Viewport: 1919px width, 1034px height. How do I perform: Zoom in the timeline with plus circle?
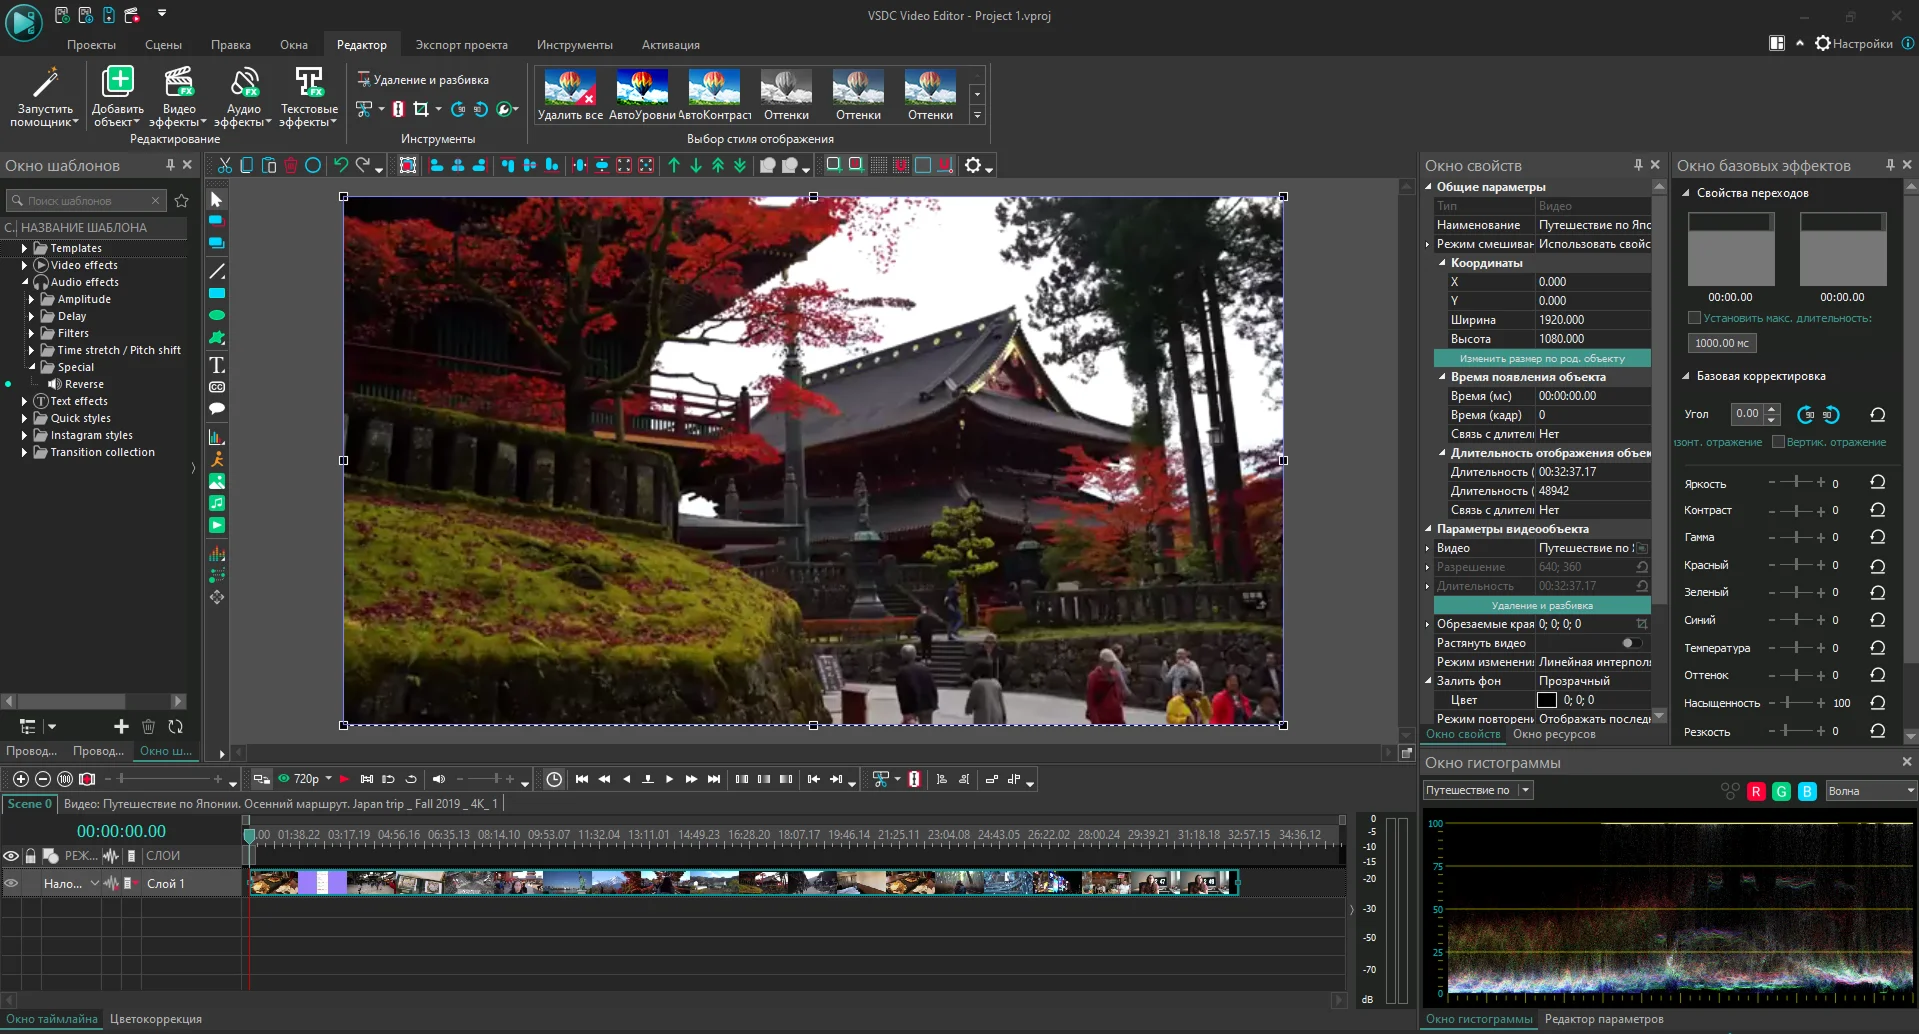click(21, 779)
